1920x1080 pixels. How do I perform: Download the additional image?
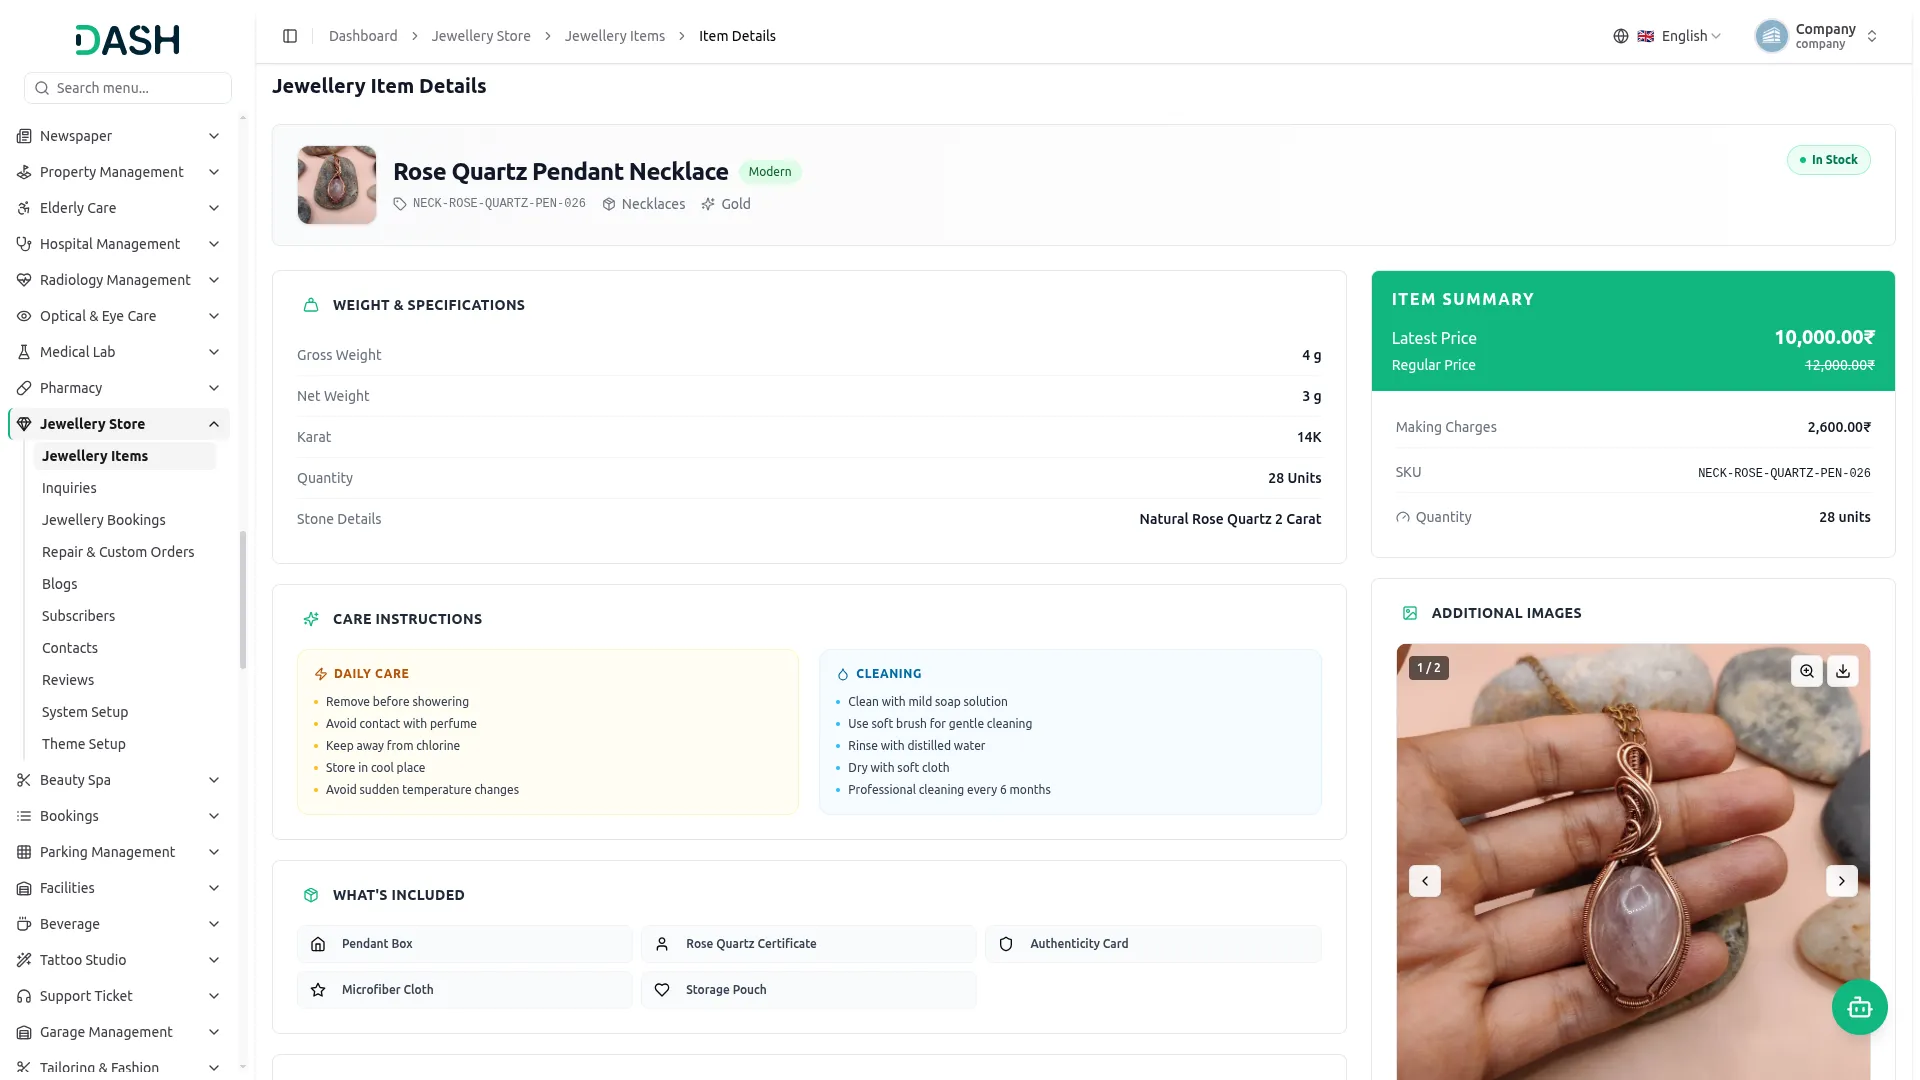(x=1843, y=671)
